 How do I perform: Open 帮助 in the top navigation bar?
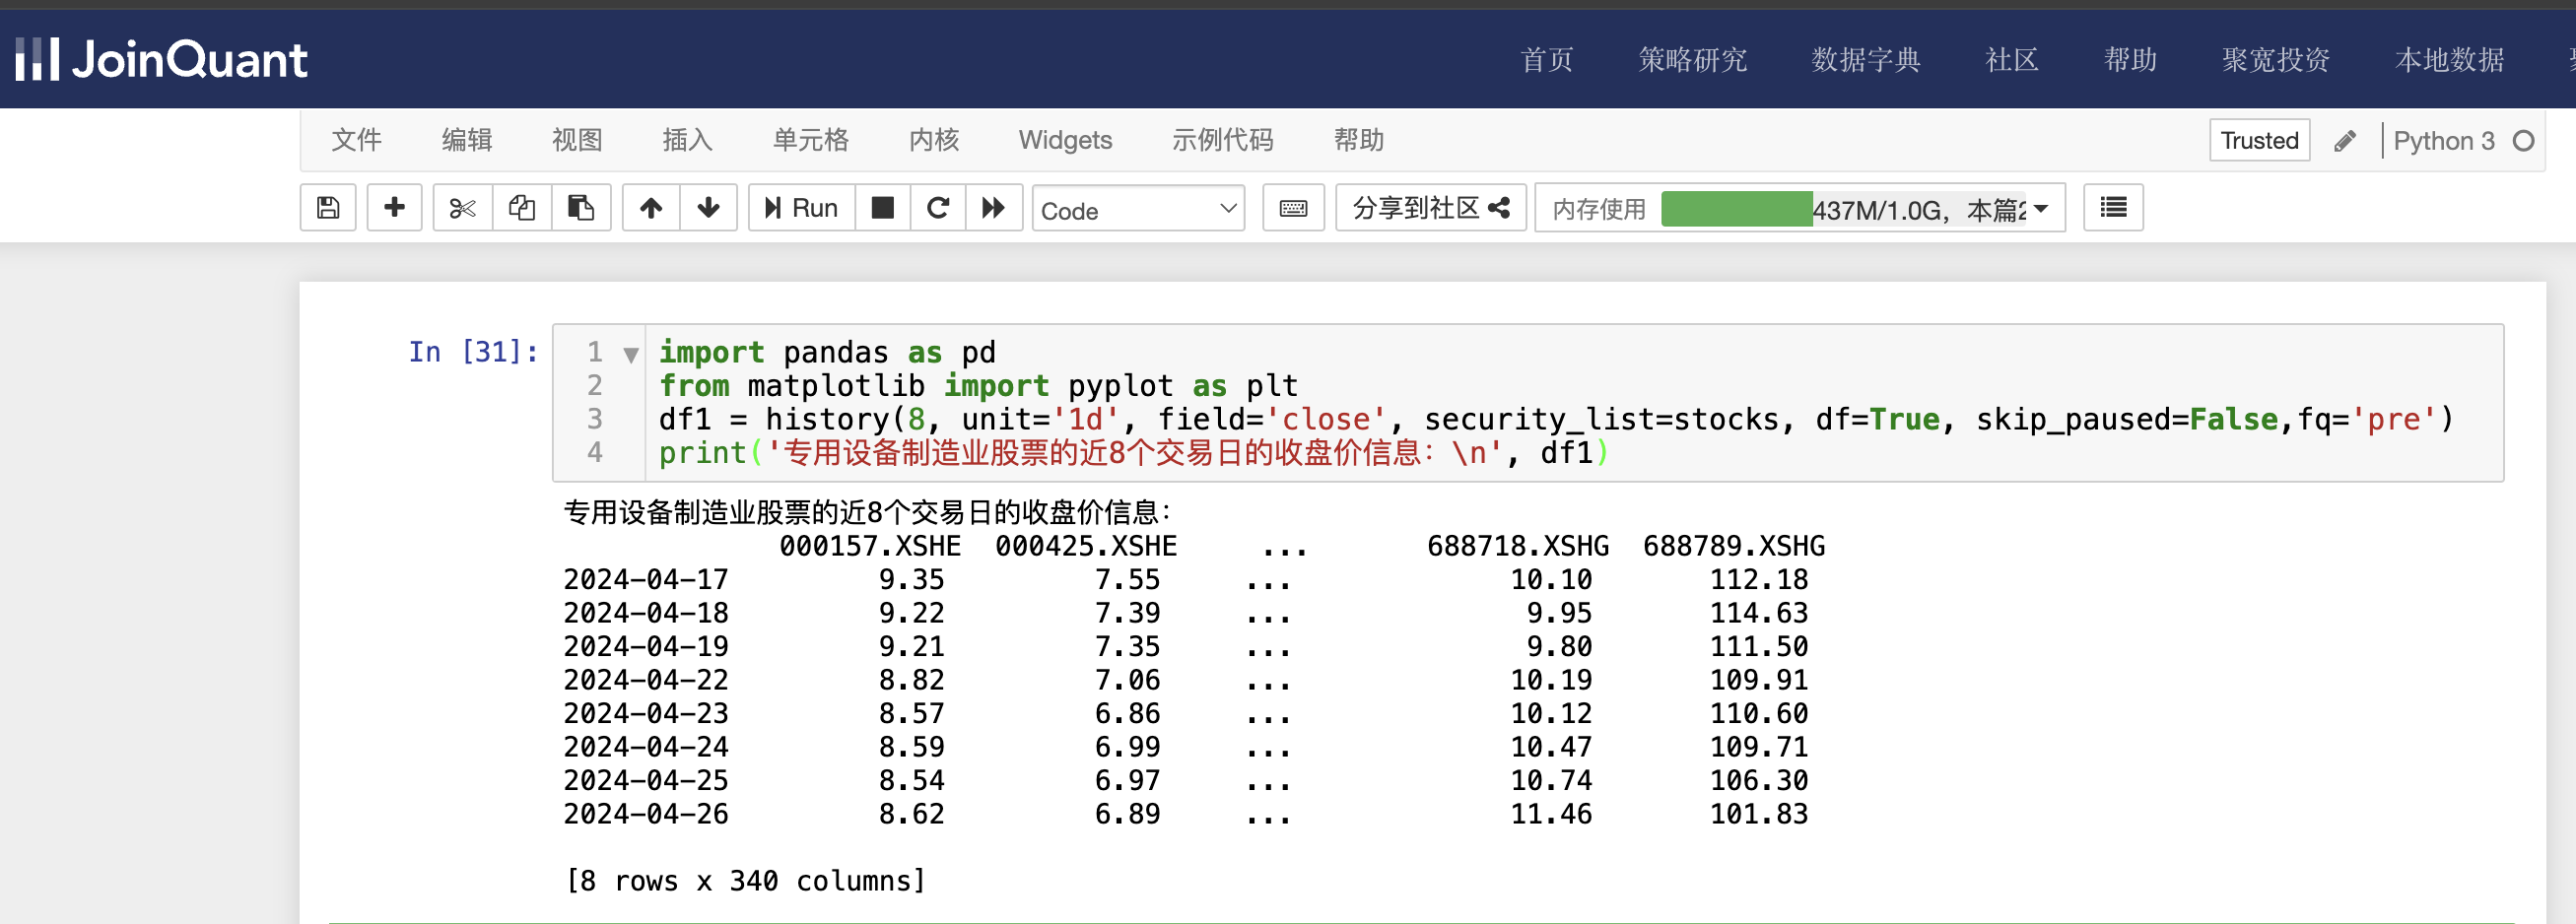(2130, 60)
